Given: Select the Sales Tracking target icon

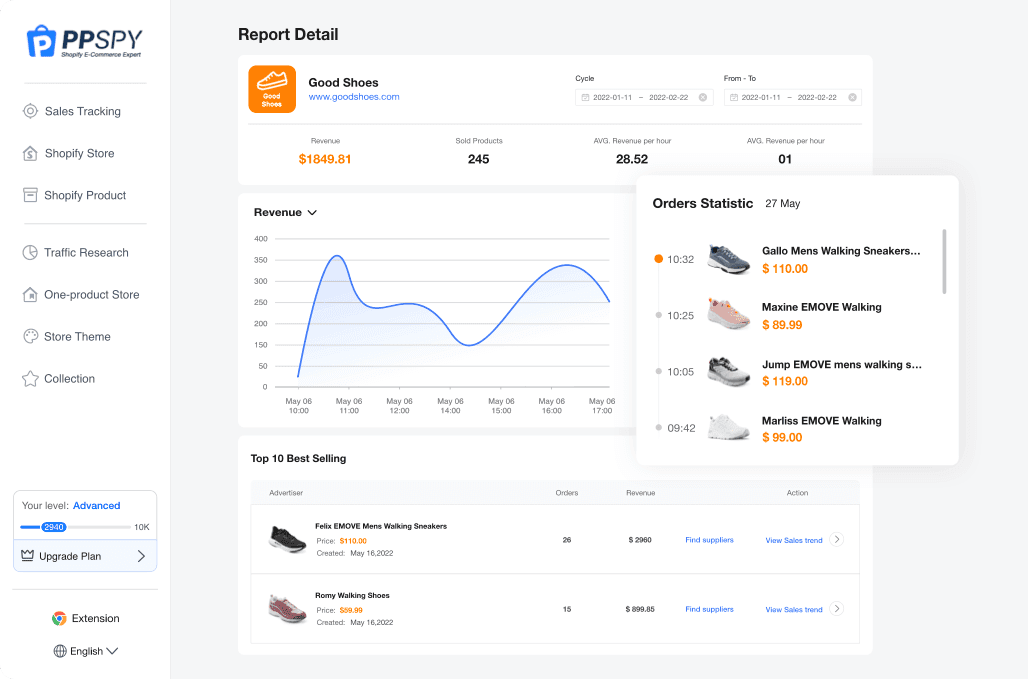Looking at the screenshot, I should click(x=31, y=111).
